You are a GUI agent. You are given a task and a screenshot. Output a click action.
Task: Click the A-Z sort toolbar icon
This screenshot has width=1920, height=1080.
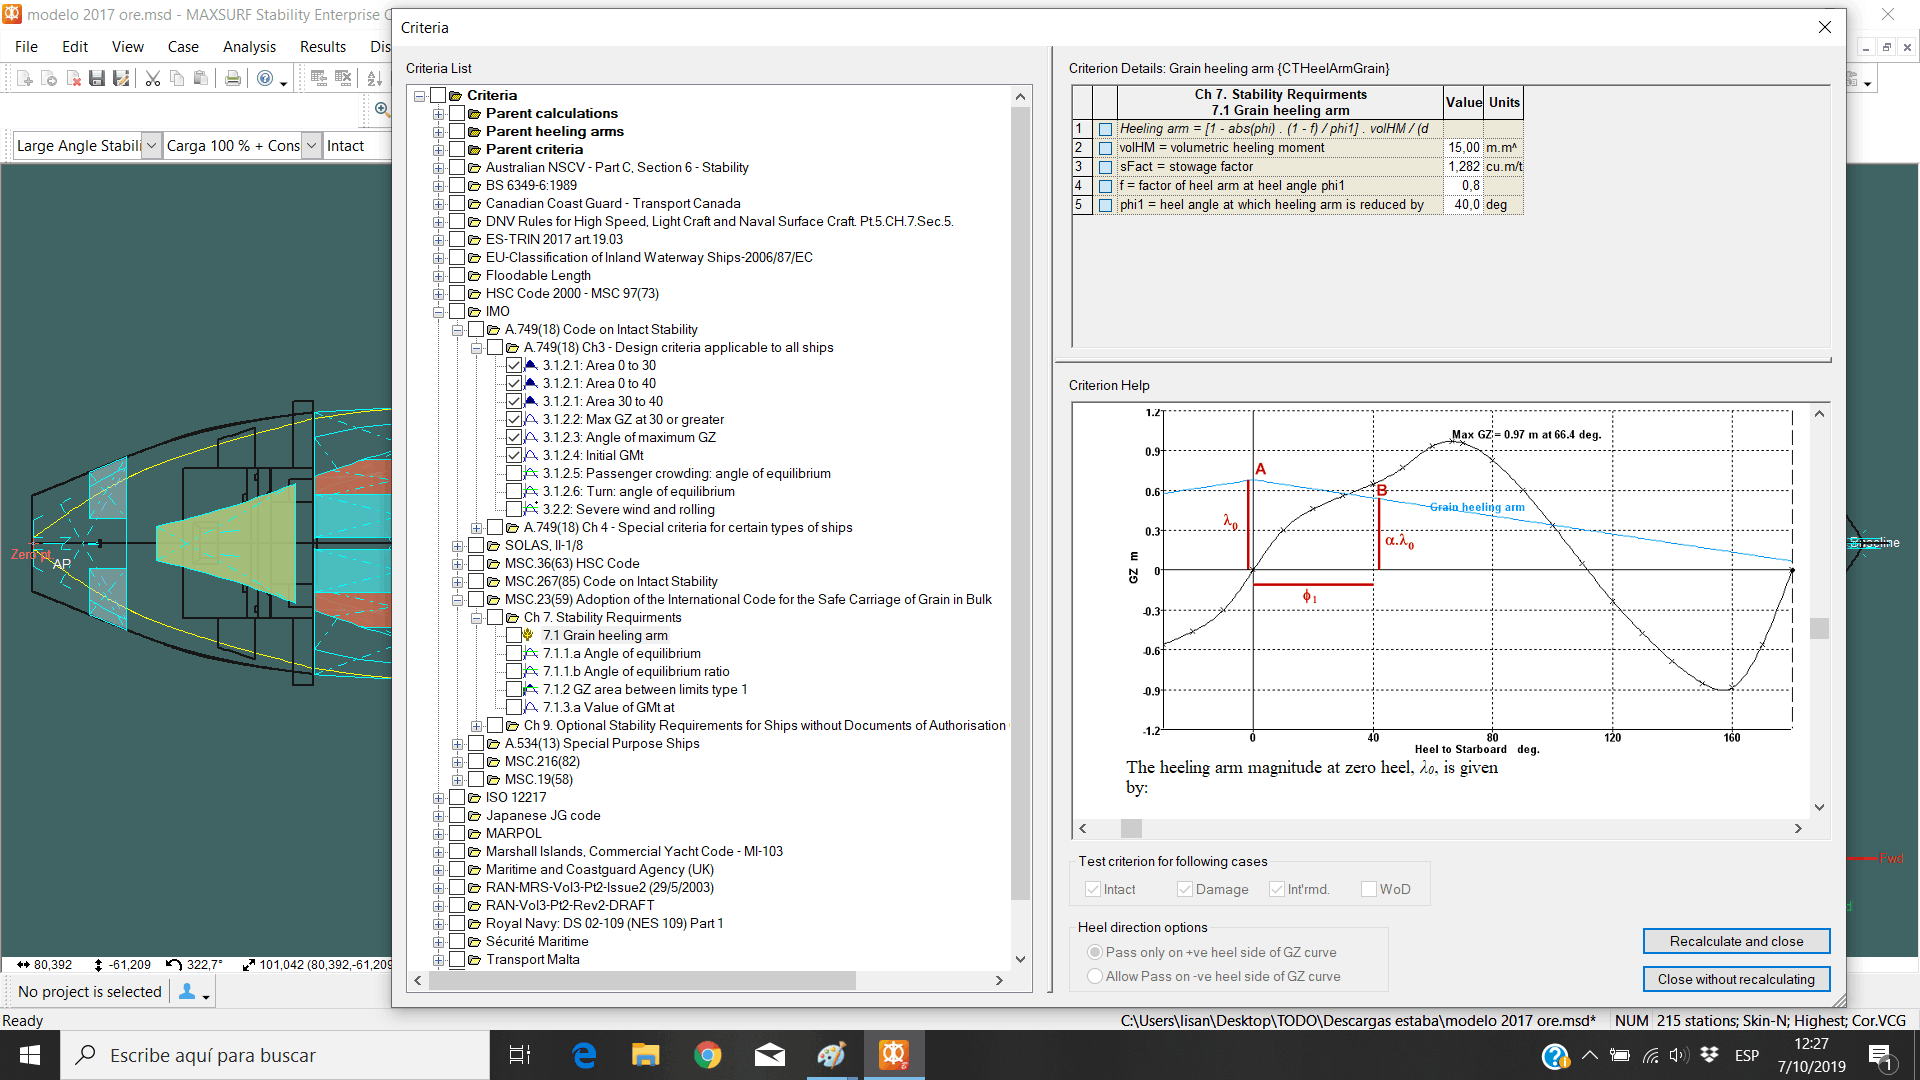(x=375, y=78)
